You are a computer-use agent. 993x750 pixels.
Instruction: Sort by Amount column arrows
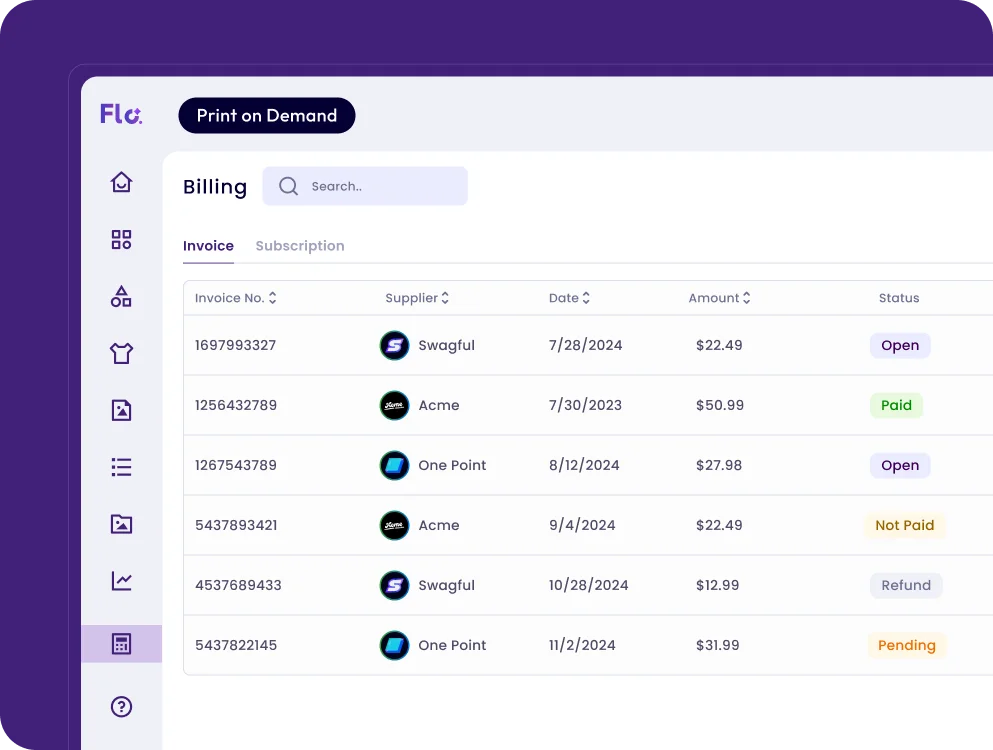coord(747,298)
